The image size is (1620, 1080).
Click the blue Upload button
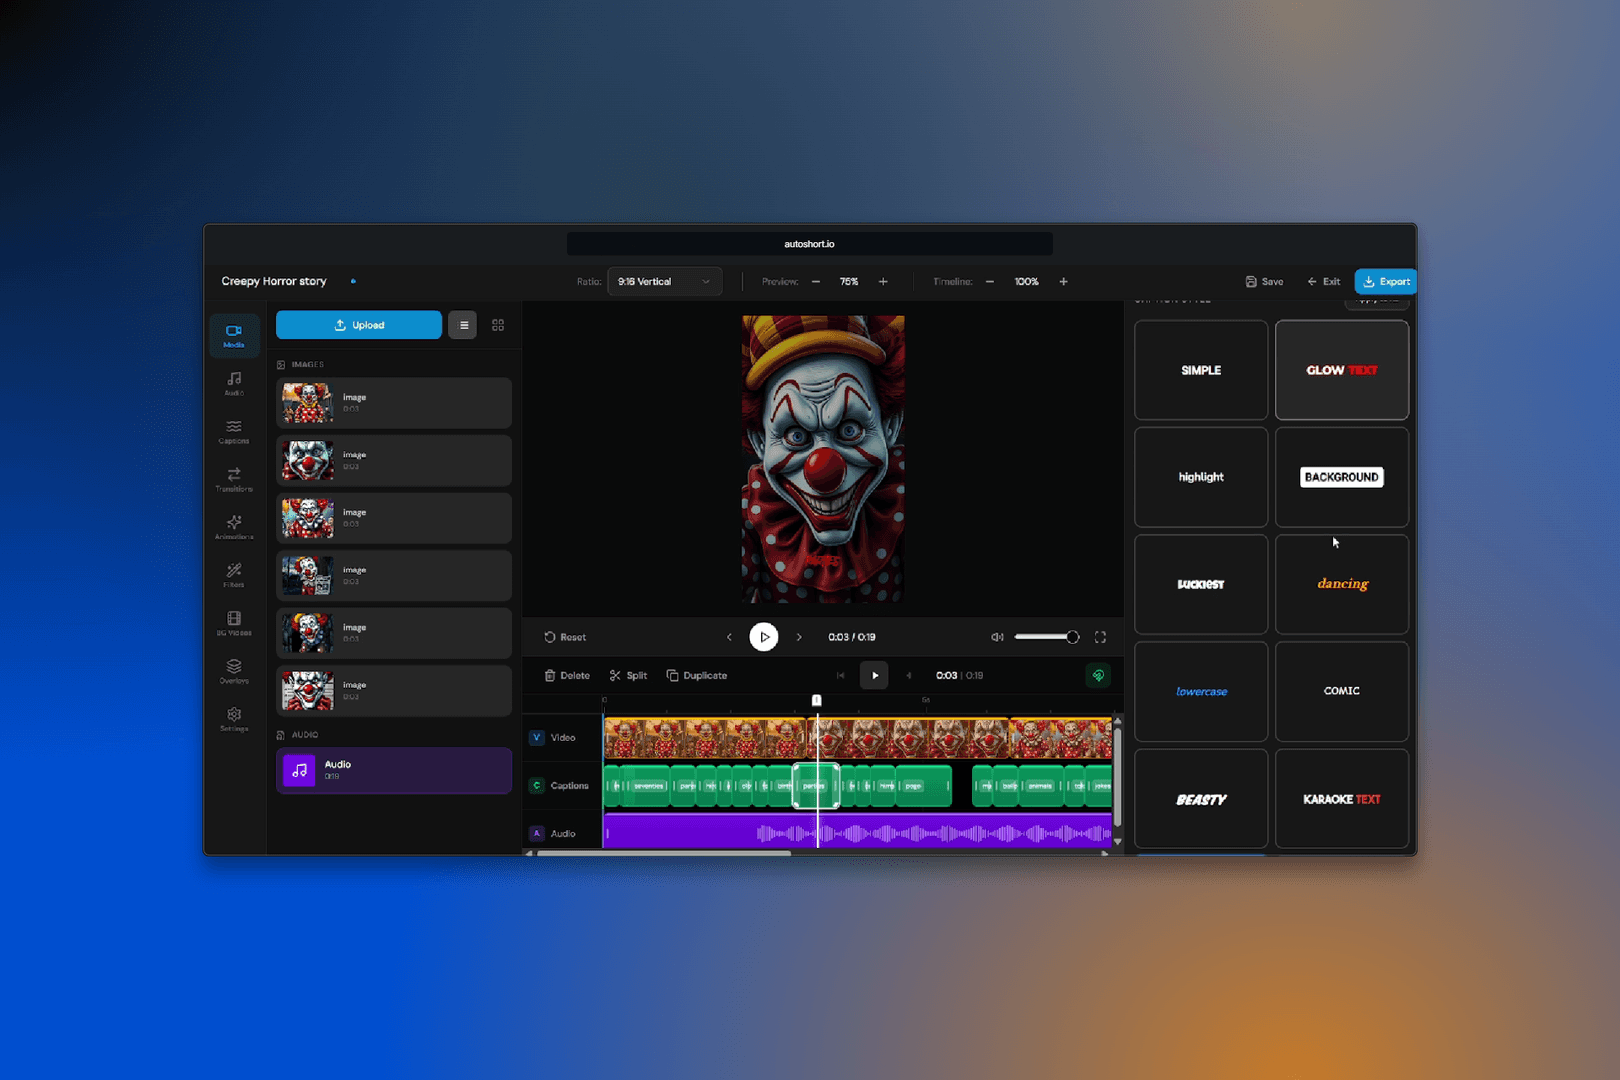point(358,325)
